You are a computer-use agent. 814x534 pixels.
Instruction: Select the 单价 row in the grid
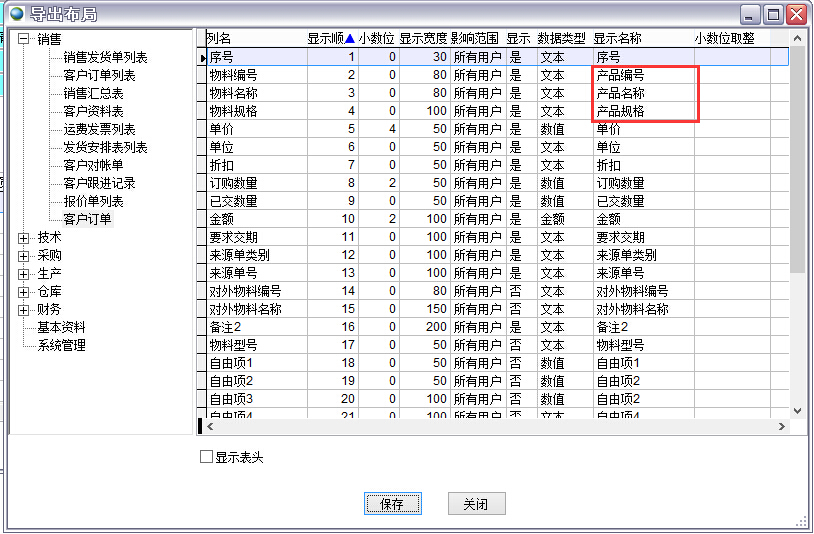(255, 129)
